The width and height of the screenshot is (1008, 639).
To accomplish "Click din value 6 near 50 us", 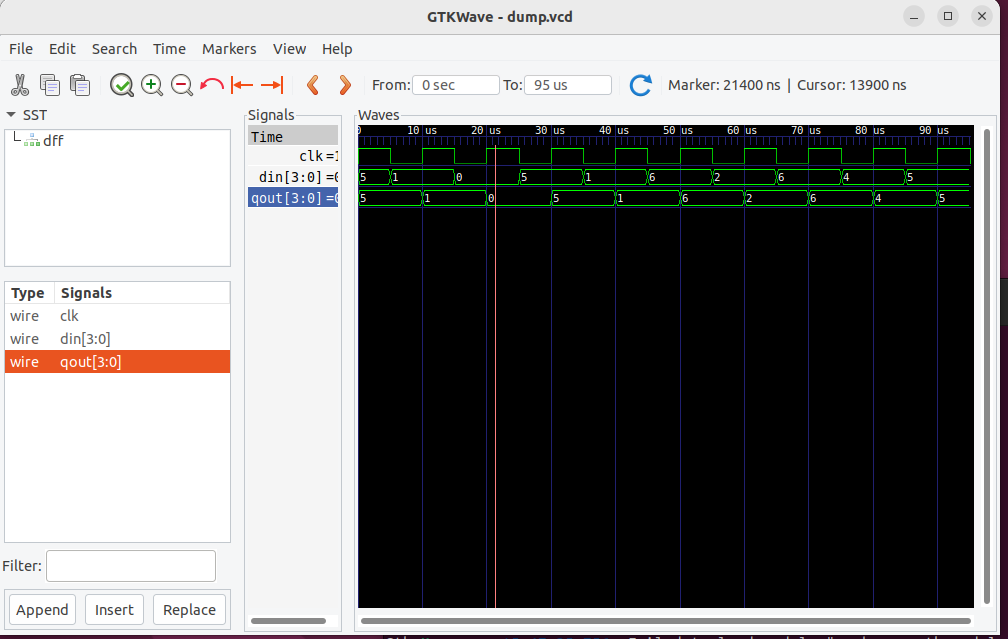I will pos(652,177).
